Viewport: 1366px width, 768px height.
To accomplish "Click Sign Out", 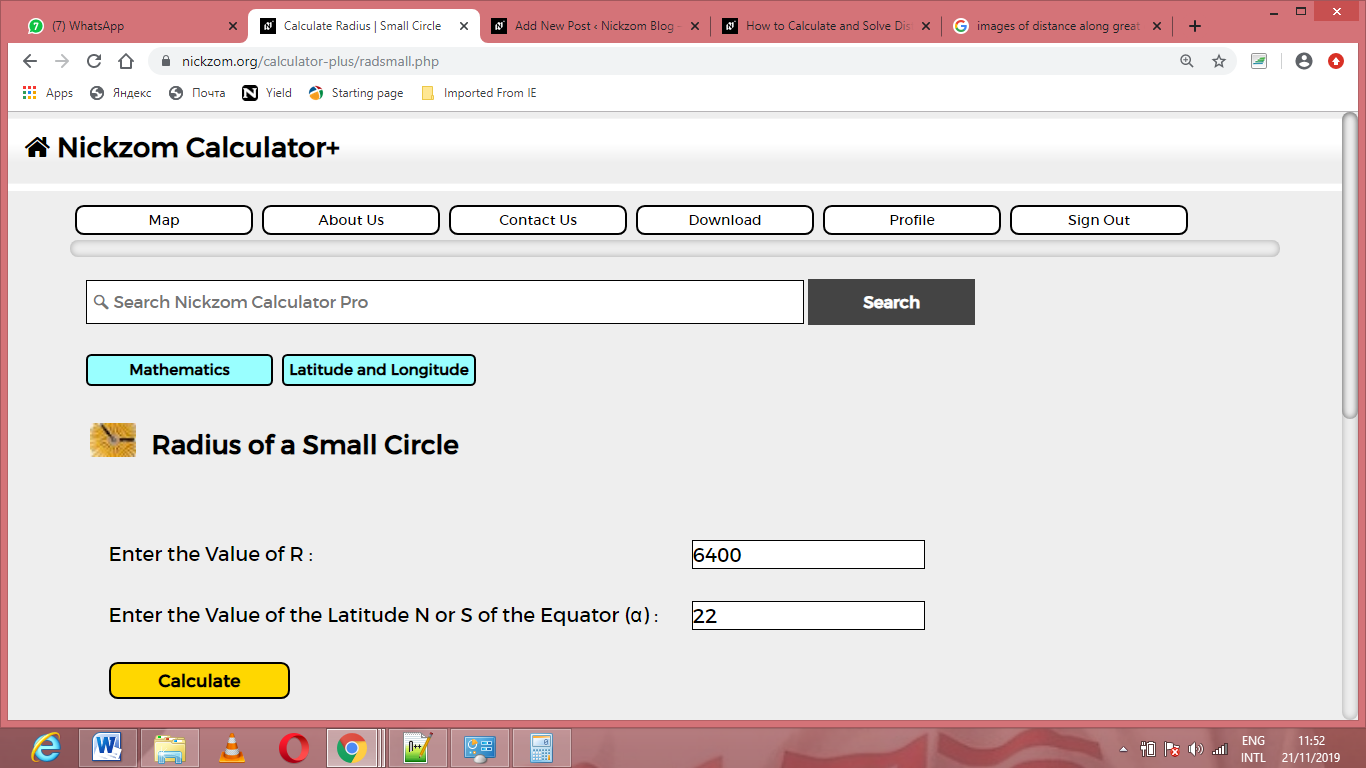I will pos(1099,220).
